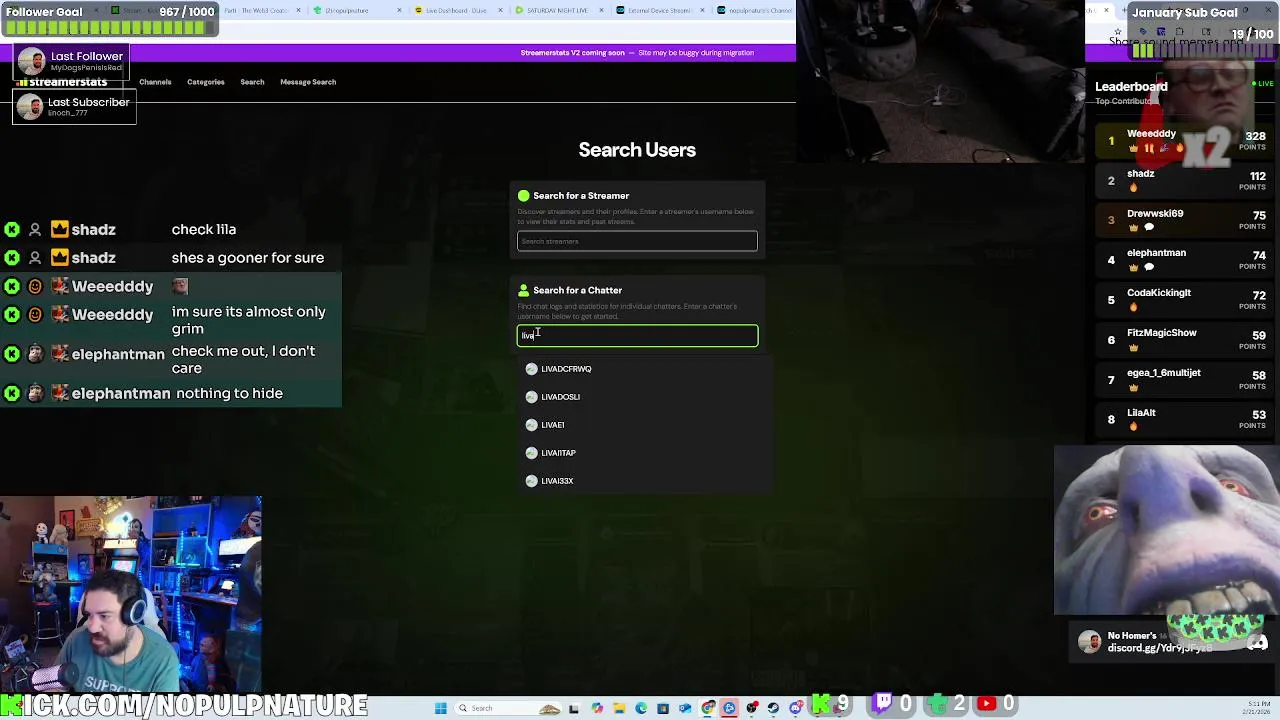Open File Explorer from the taskbar

619,708
